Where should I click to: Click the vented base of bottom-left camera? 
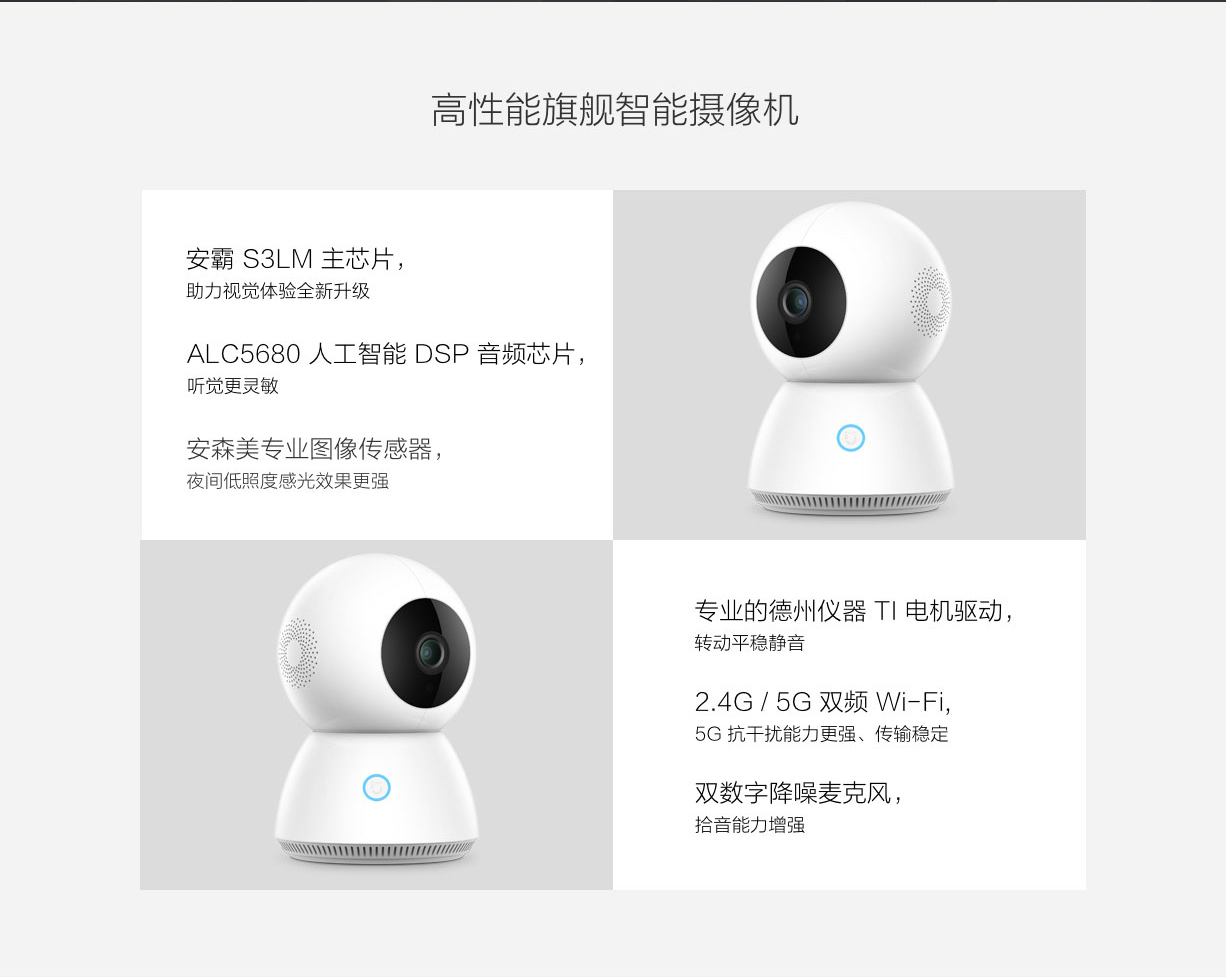tap(377, 851)
